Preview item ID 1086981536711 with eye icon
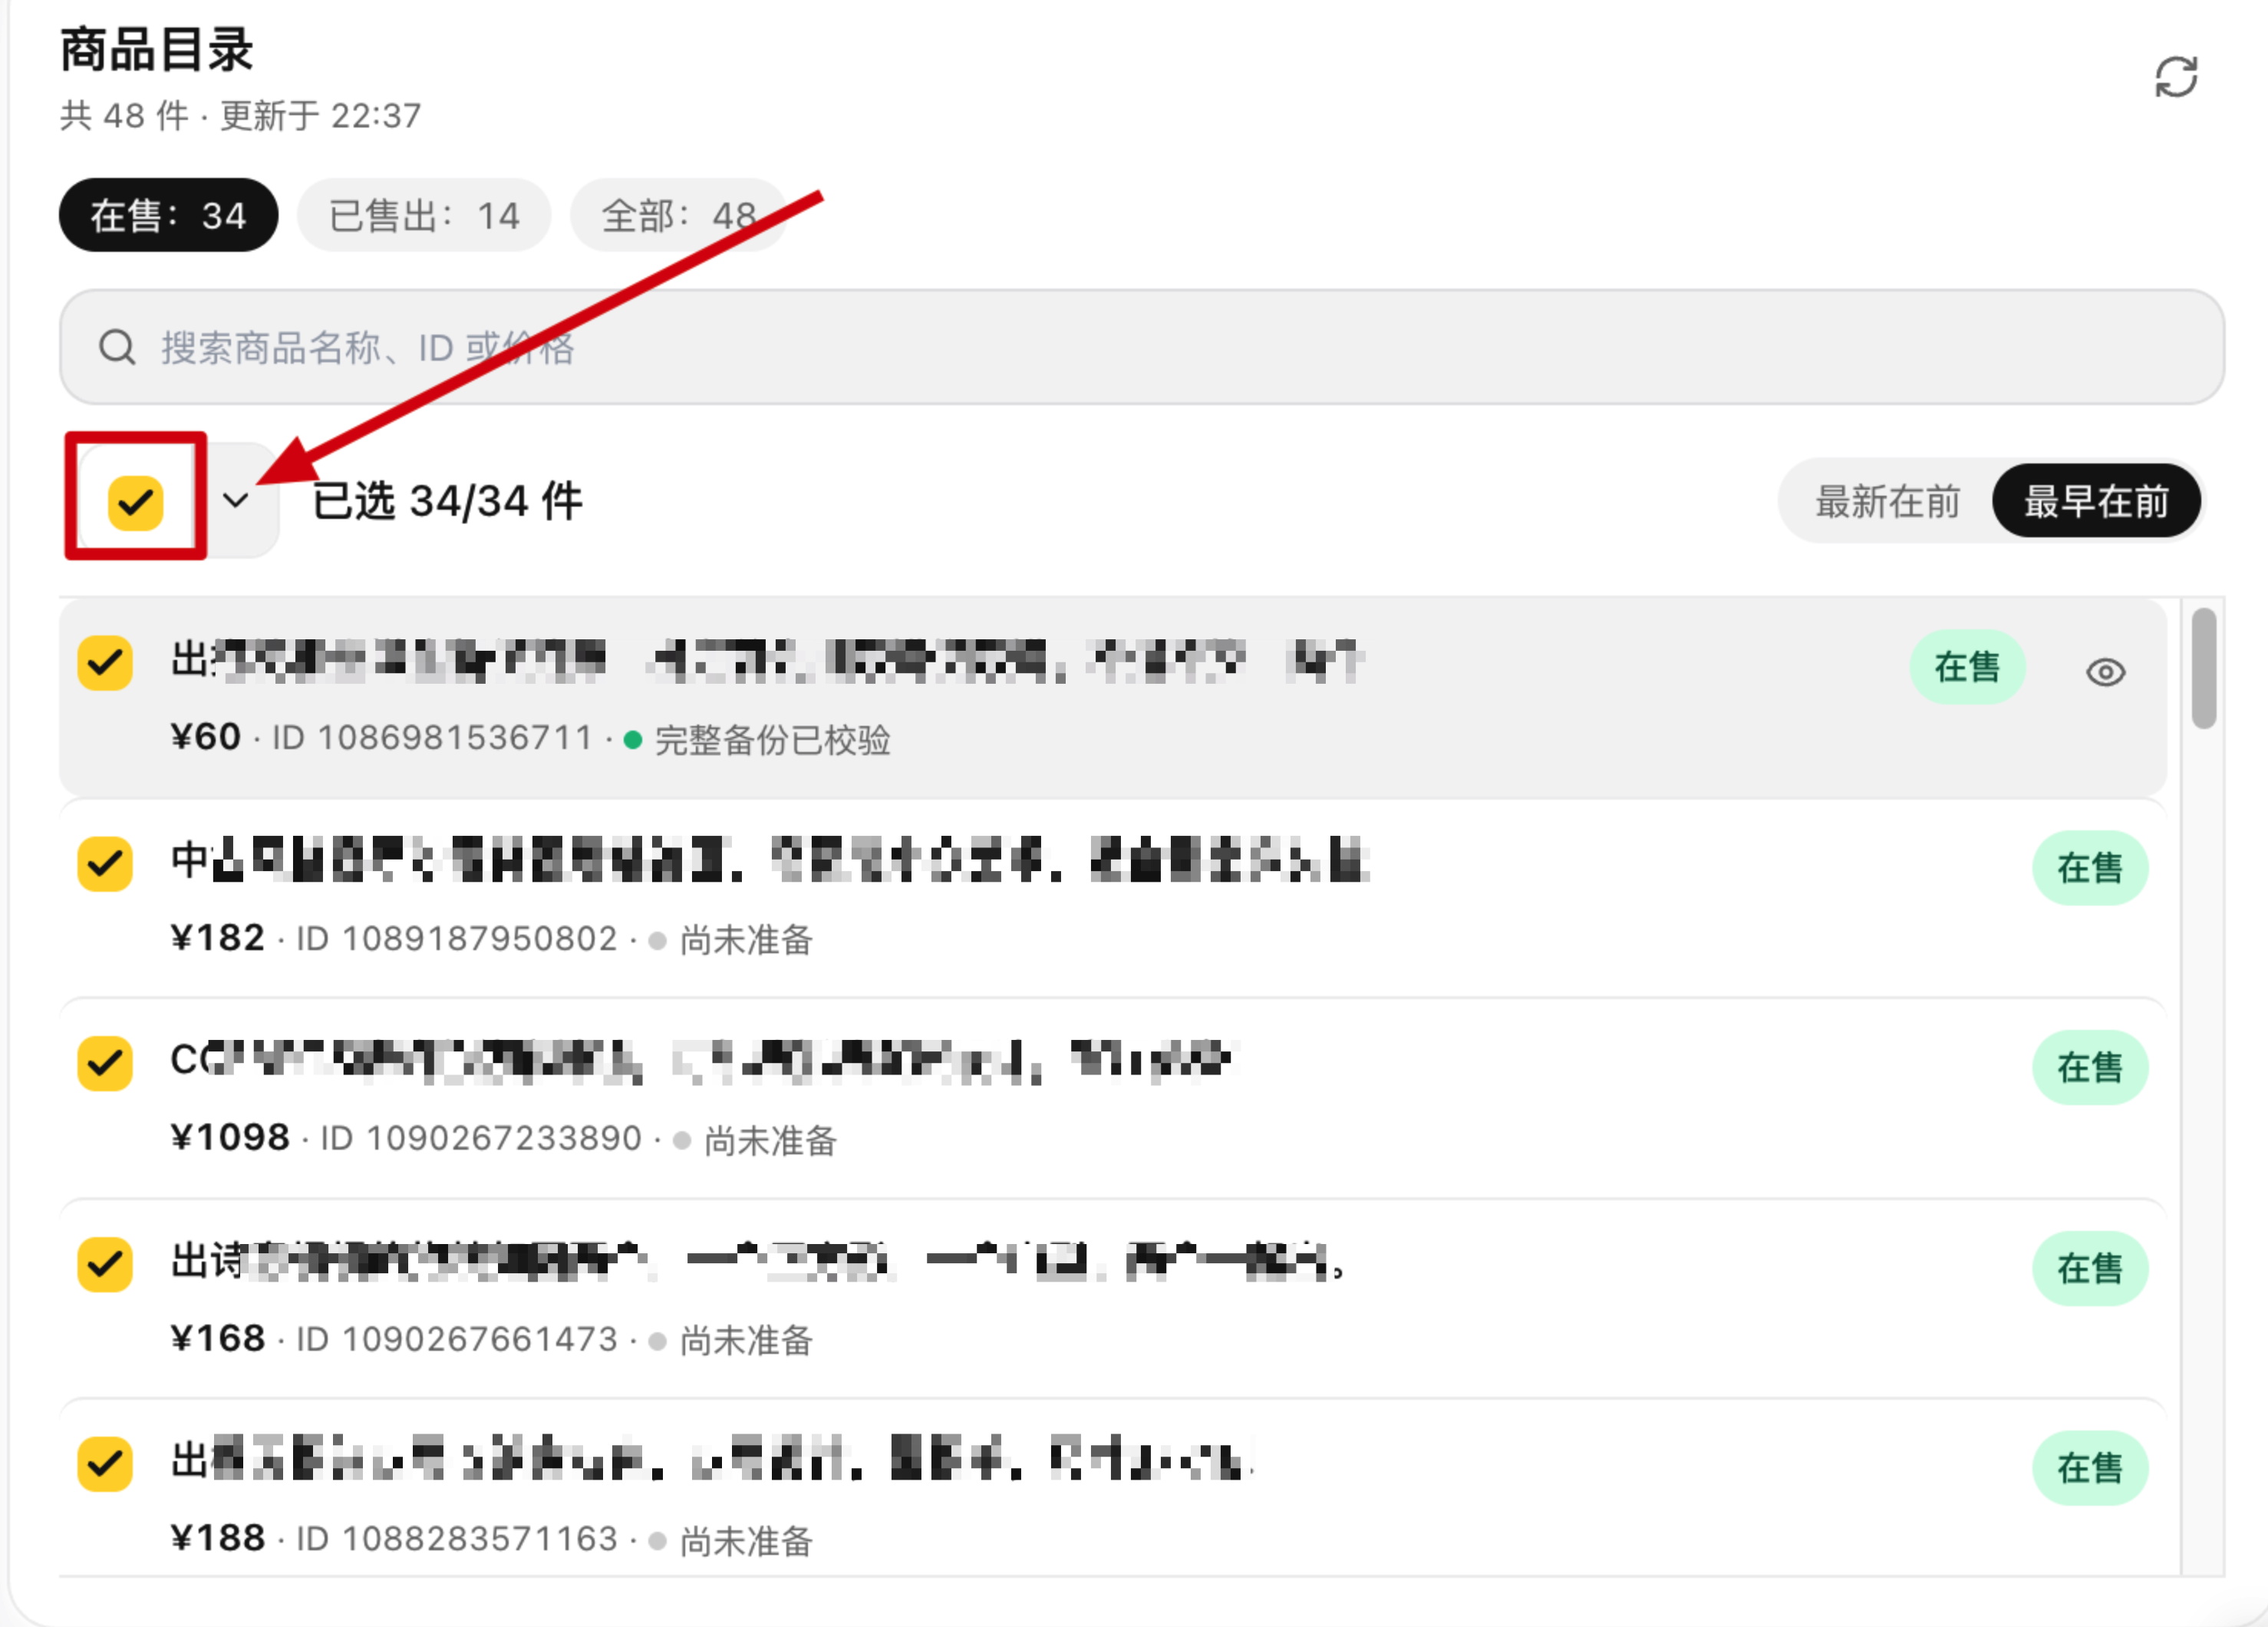This screenshot has width=2268, height=1627. click(2105, 672)
